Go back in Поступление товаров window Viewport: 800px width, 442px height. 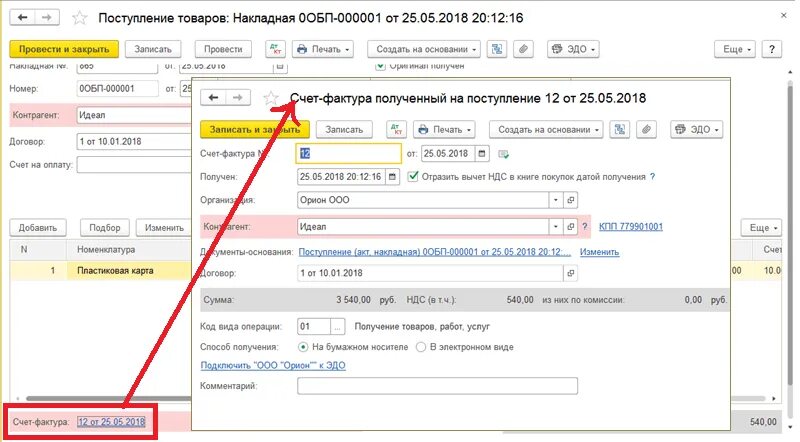(22, 18)
